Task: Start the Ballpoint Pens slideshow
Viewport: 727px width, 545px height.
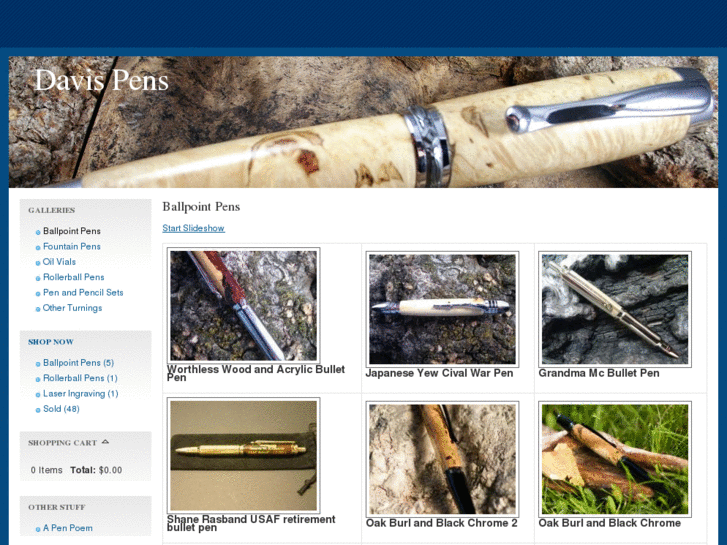Action: [x=193, y=228]
